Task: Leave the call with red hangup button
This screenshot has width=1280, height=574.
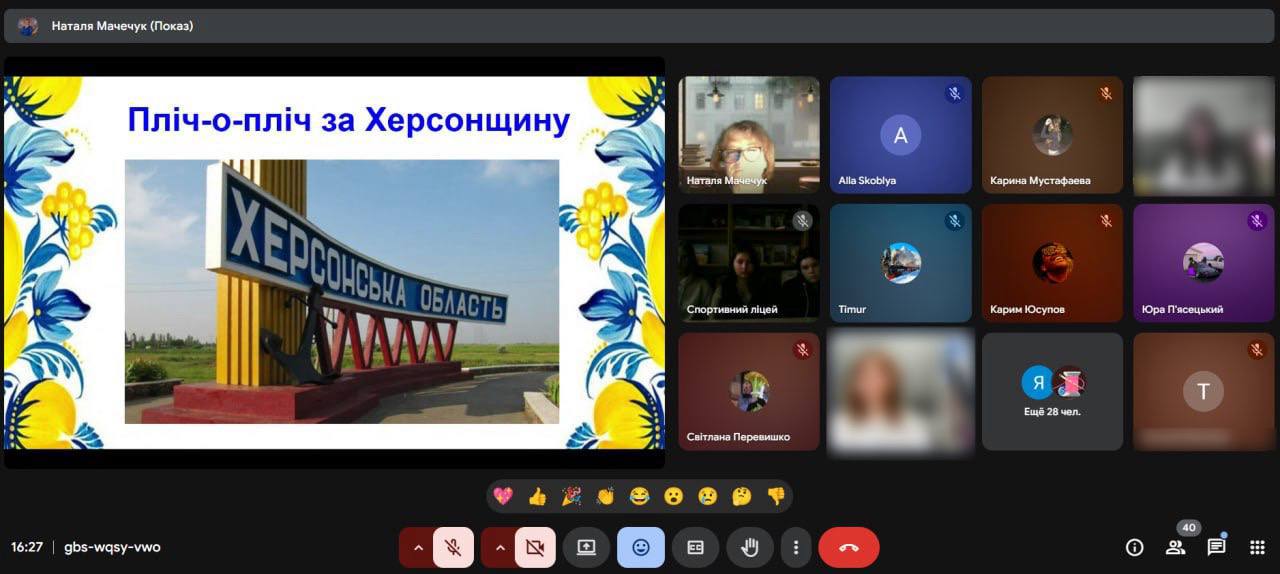Action: tap(849, 547)
